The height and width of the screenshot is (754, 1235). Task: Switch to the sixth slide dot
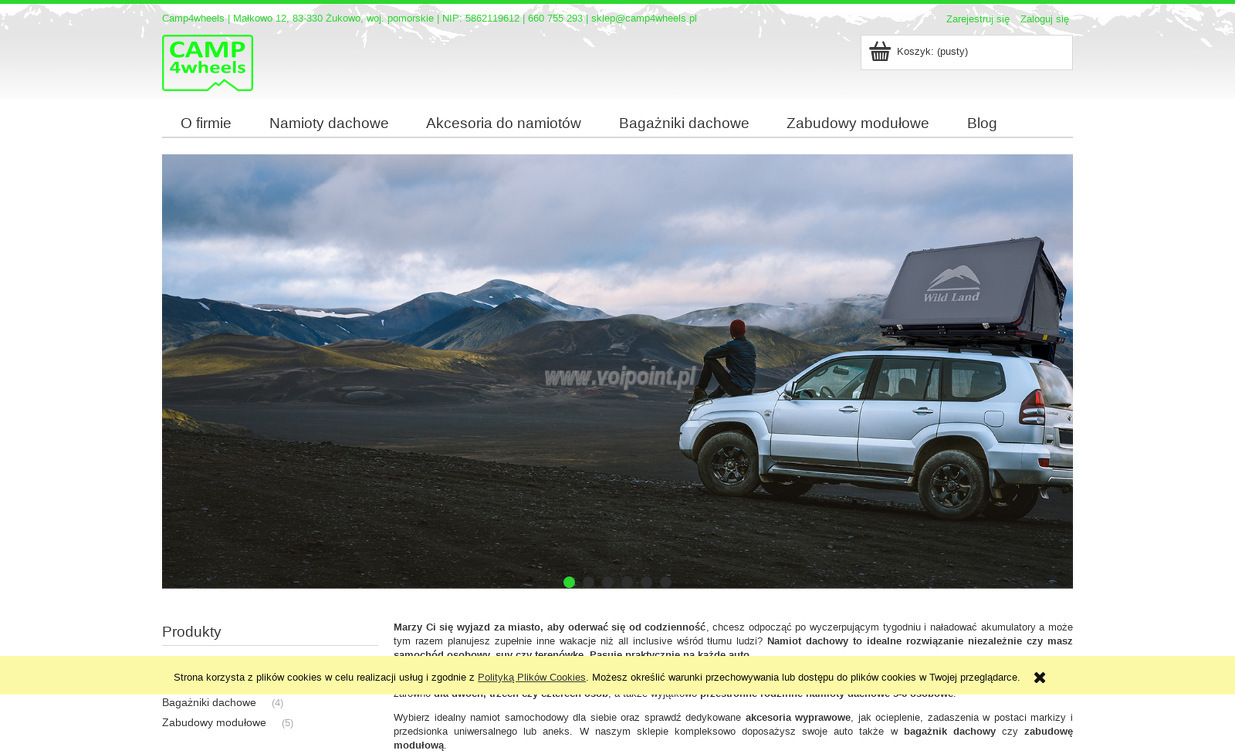pyautogui.click(x=666, y=582)
